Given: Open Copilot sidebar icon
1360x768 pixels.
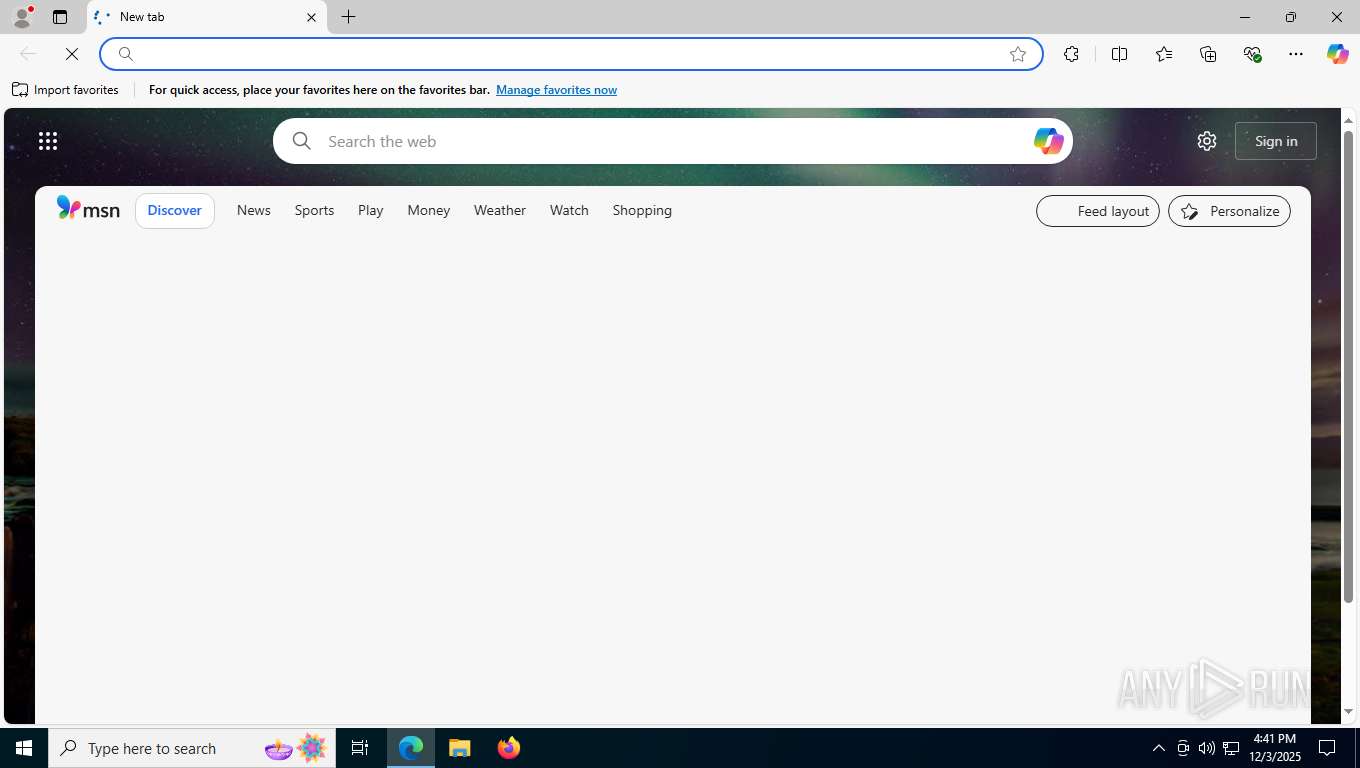Looking at the screenshot, I should click(x=1338, y=54).
